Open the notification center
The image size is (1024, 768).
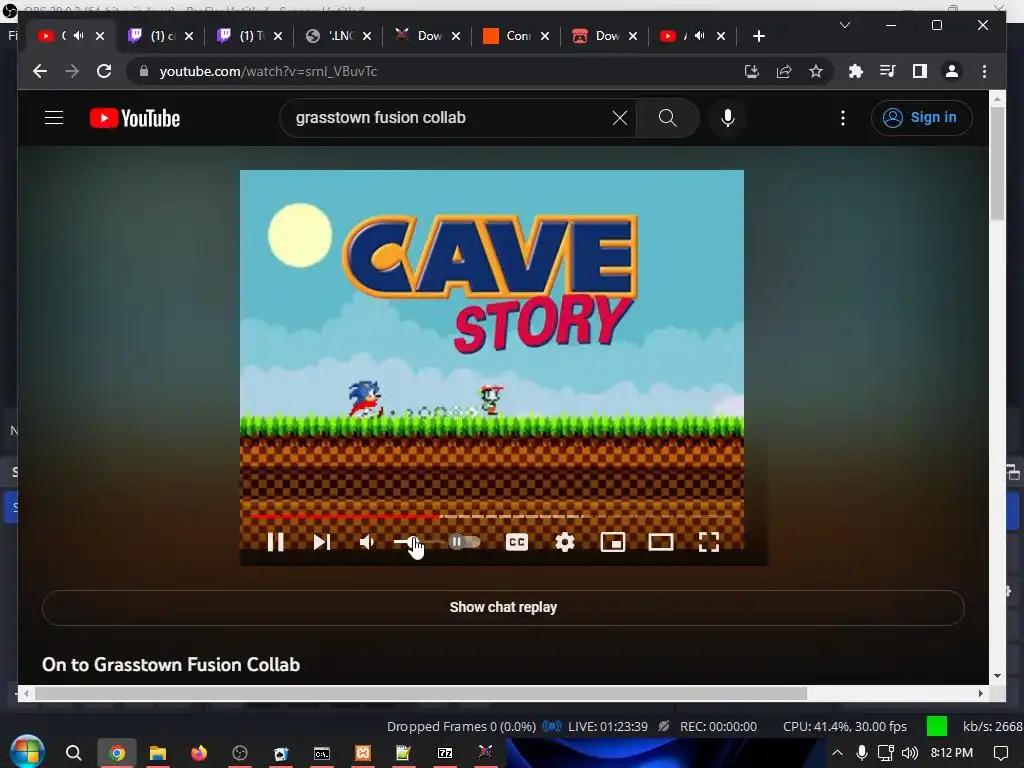click(x=1000, y=753)
